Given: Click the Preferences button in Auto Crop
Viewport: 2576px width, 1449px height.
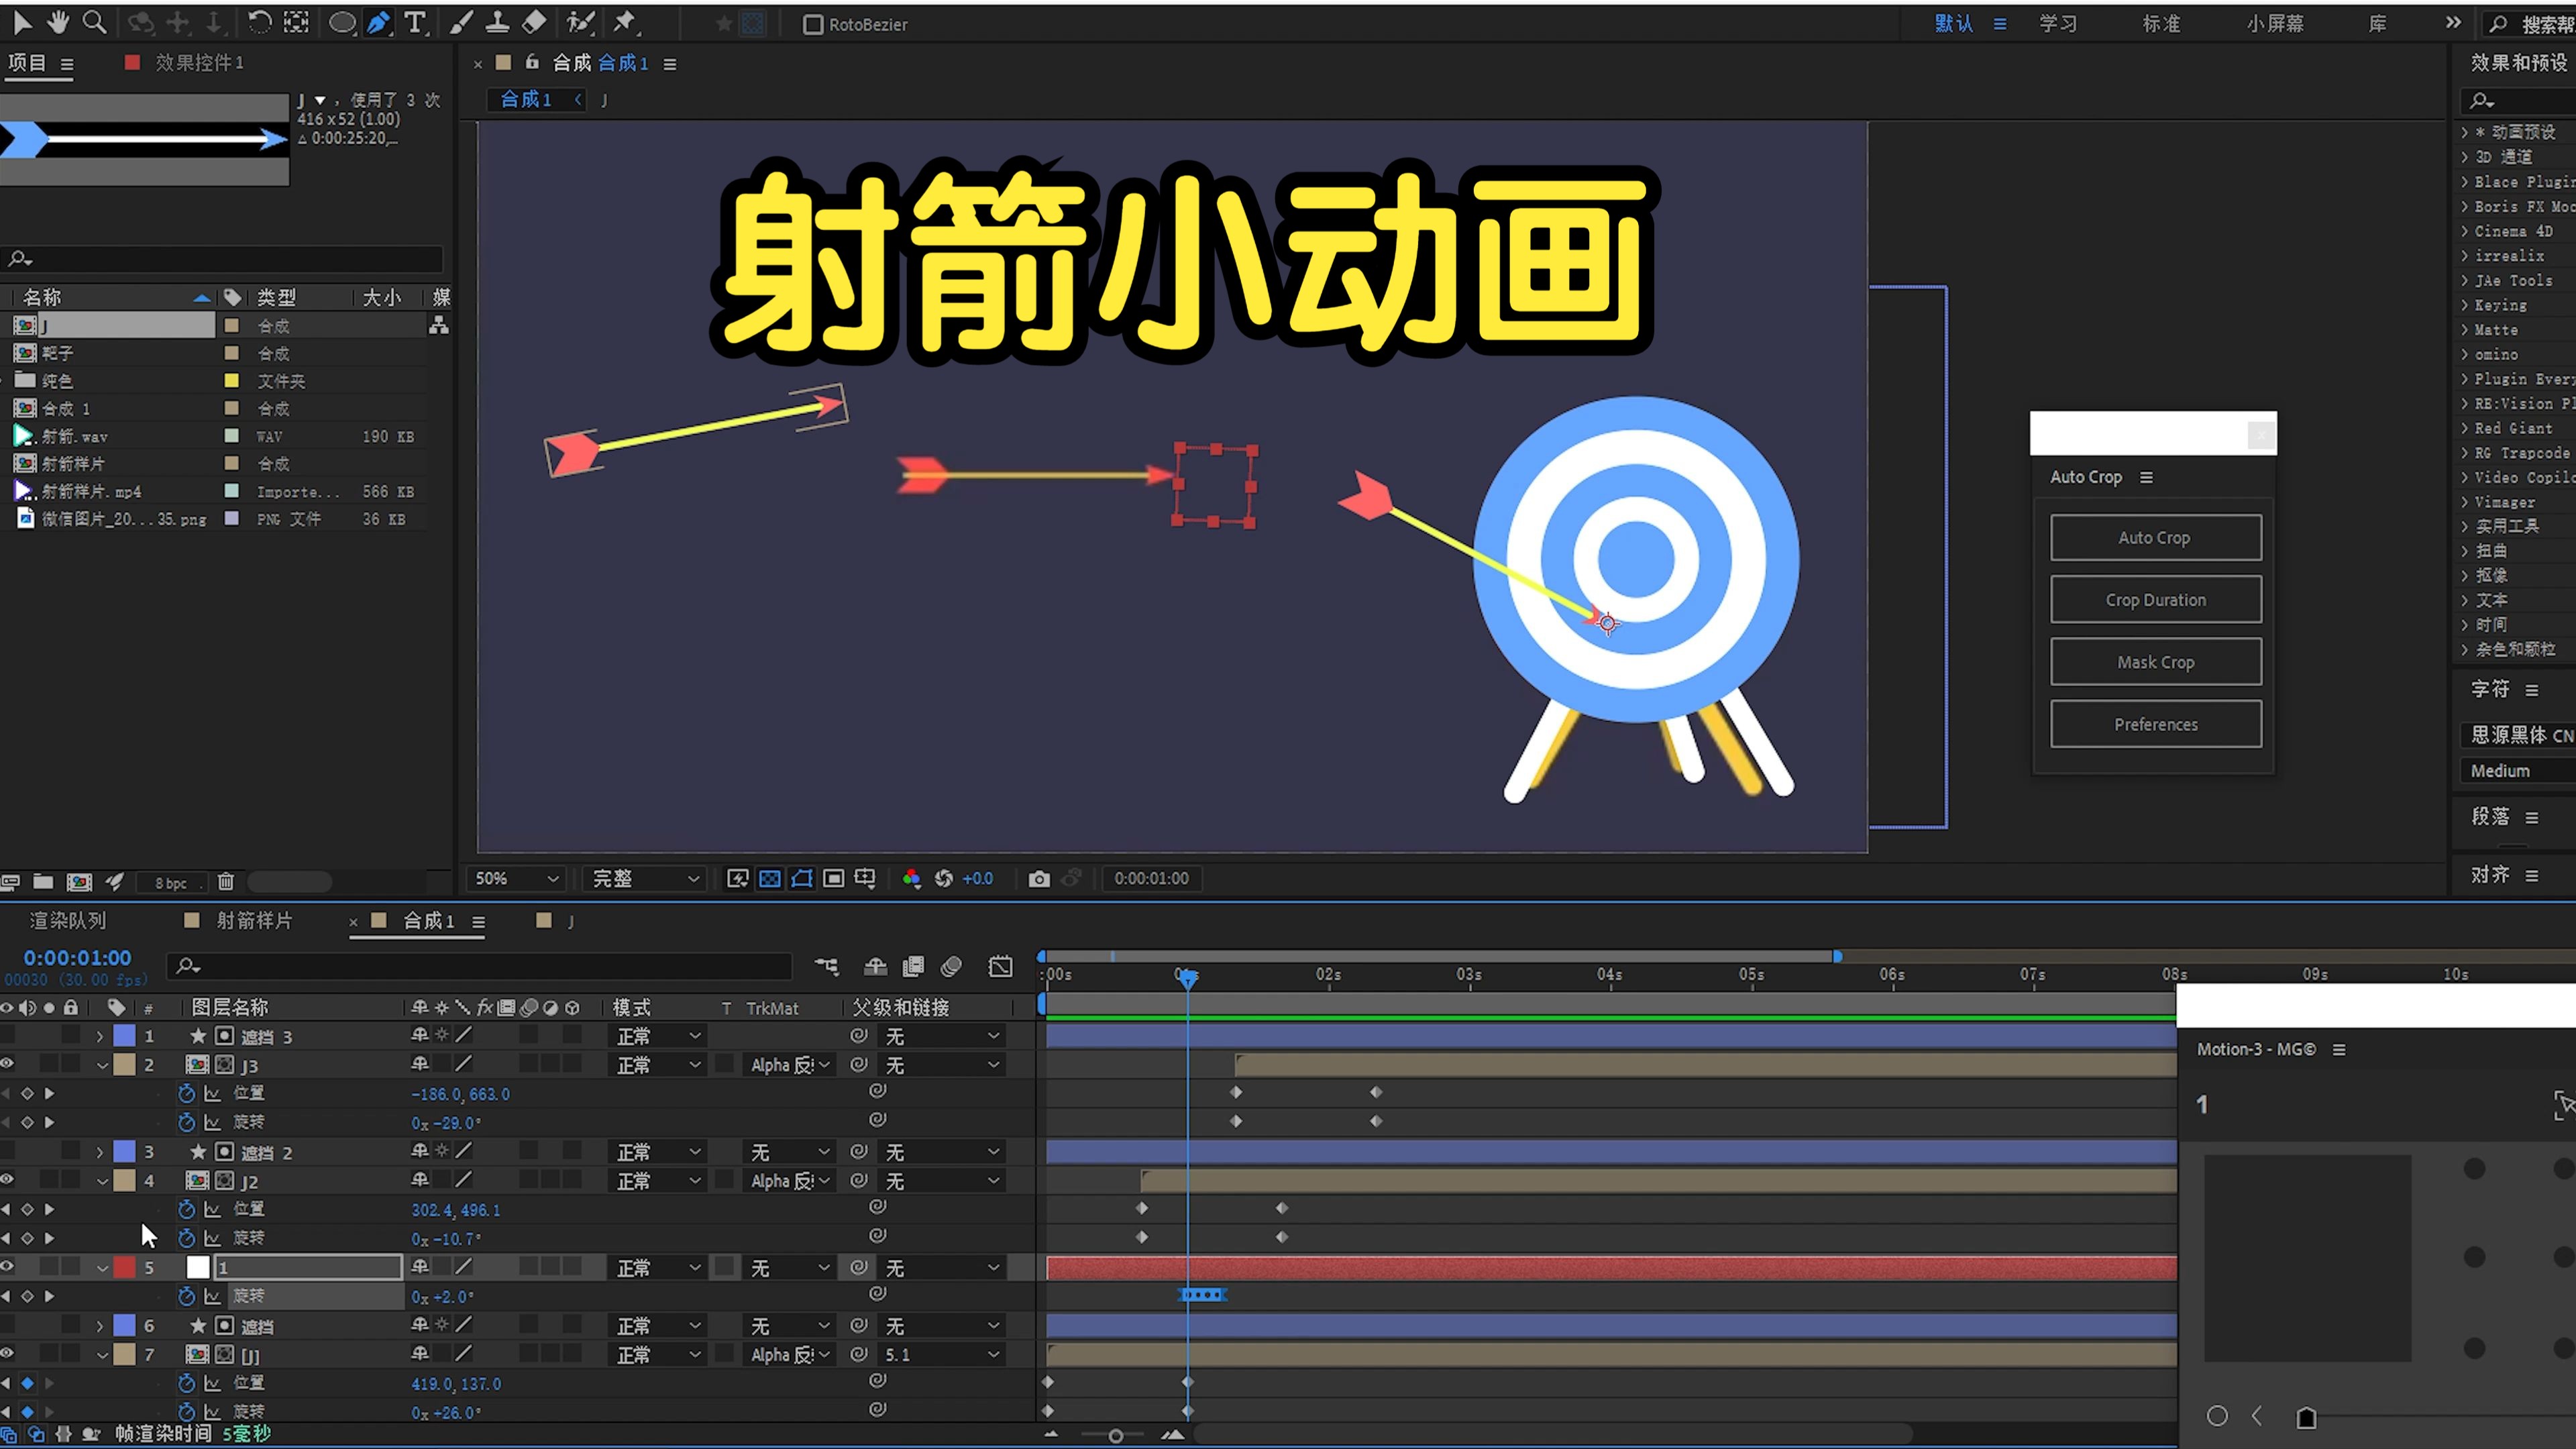Looking at the screenshot, I should (x=2155, y=724).
